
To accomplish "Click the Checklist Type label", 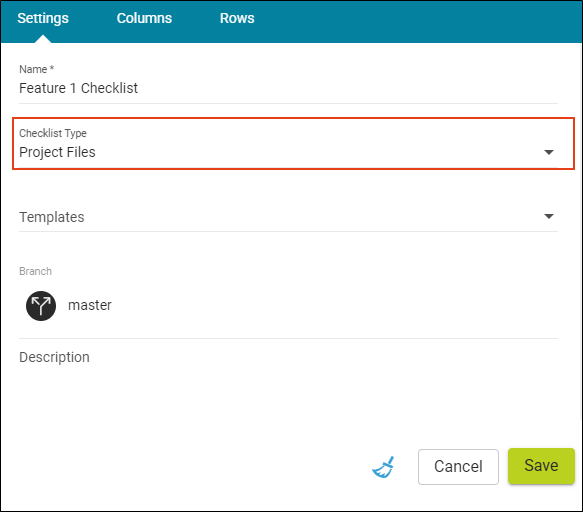I will (x=53, y=133).
